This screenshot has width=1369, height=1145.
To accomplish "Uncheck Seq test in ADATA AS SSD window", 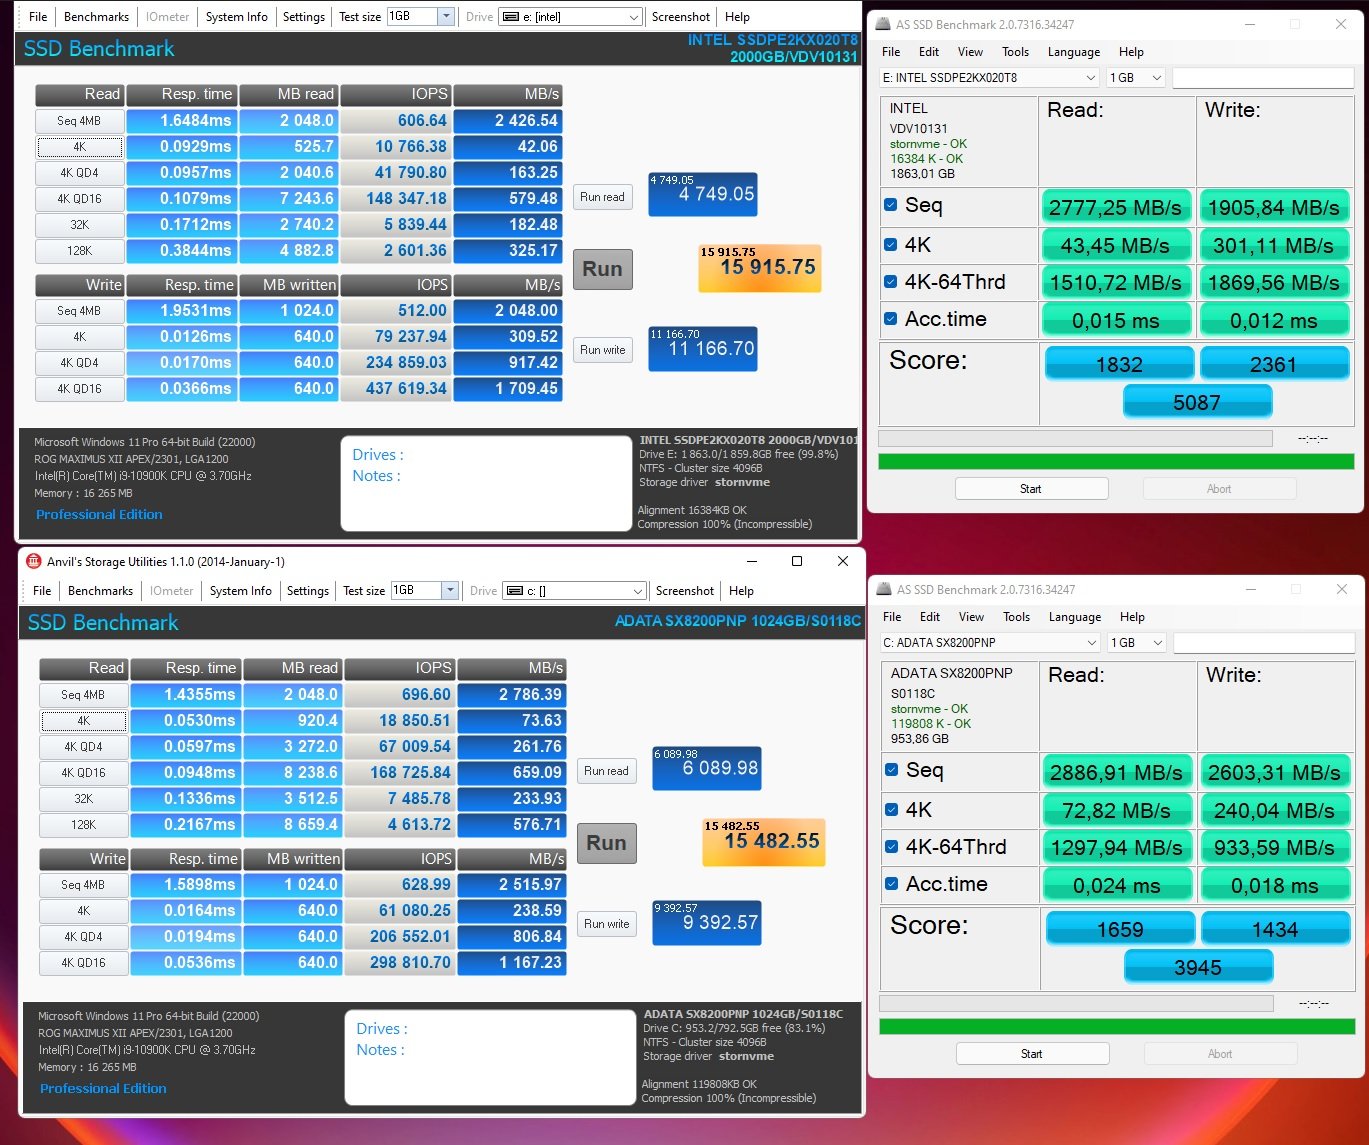I will point(891,770).
